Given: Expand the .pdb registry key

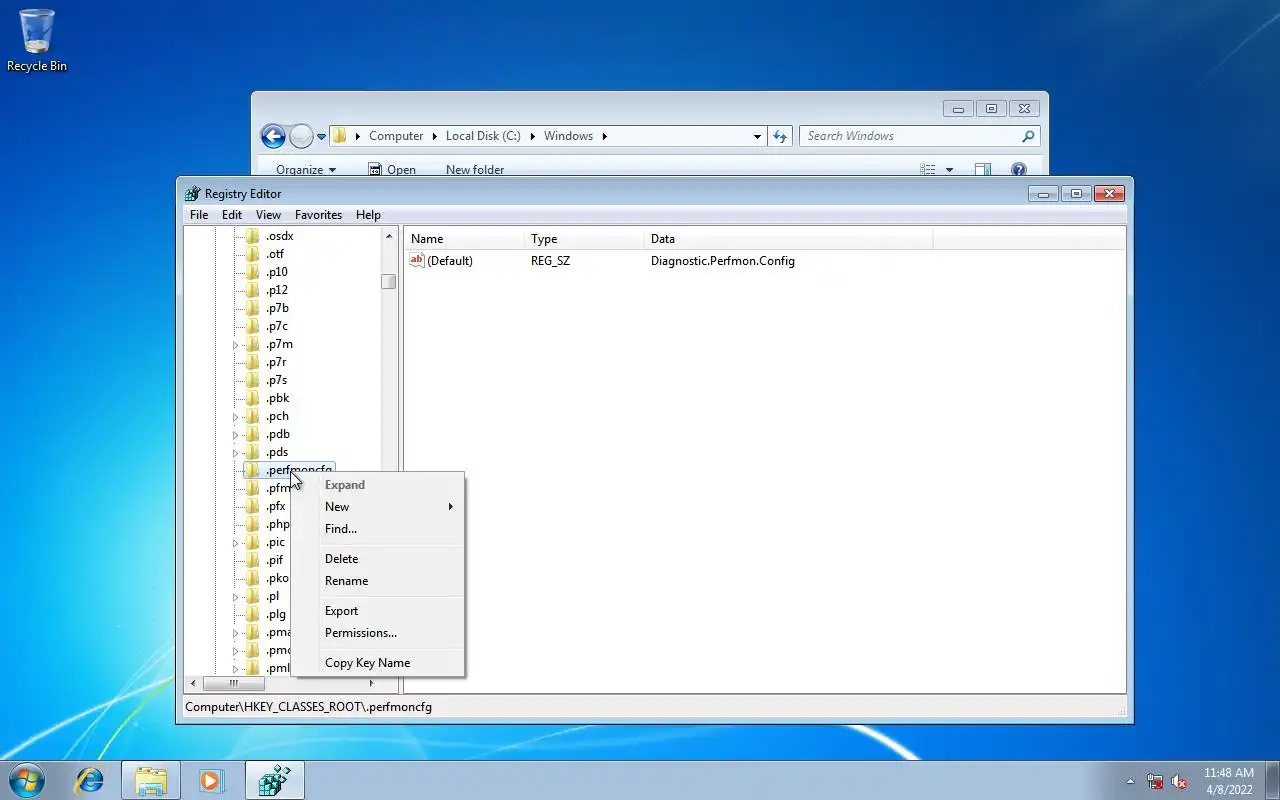Looking at the screenshot, I should coord(236,435).
